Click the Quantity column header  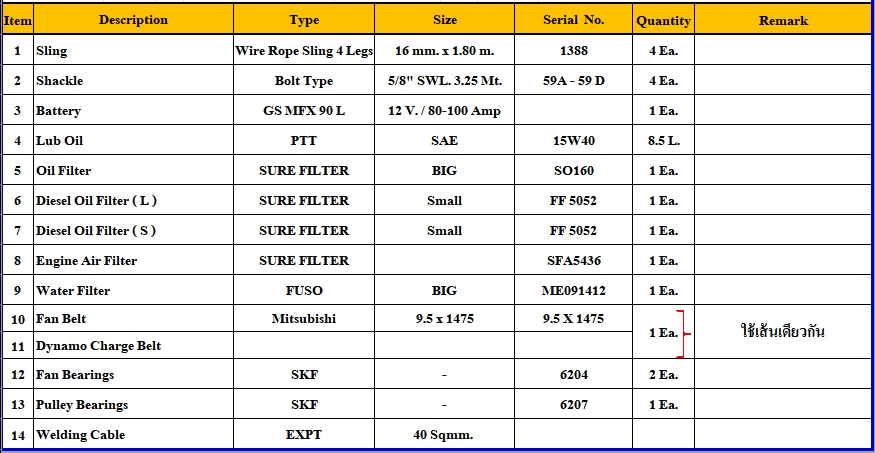pyautogui.click(x=664, y=20)
